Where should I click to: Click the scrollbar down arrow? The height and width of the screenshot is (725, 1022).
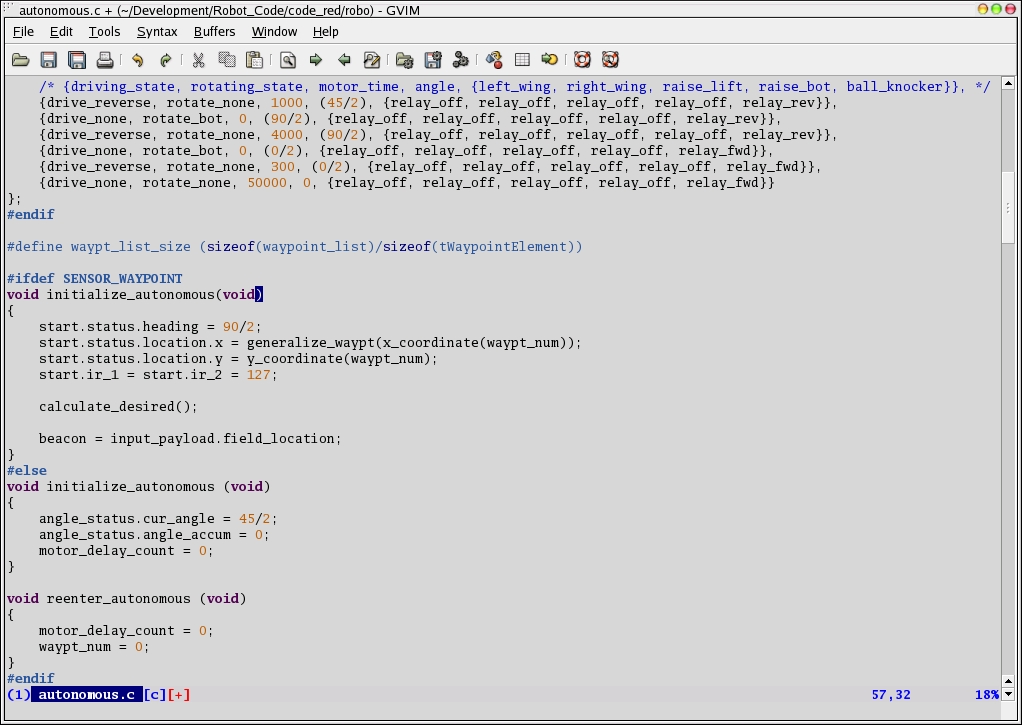tap(1009, 694)
